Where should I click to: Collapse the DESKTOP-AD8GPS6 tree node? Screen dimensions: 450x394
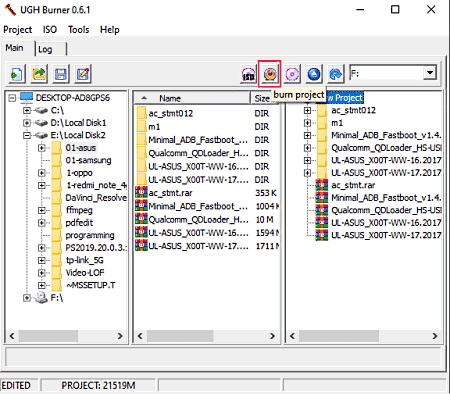pos(12,98)
